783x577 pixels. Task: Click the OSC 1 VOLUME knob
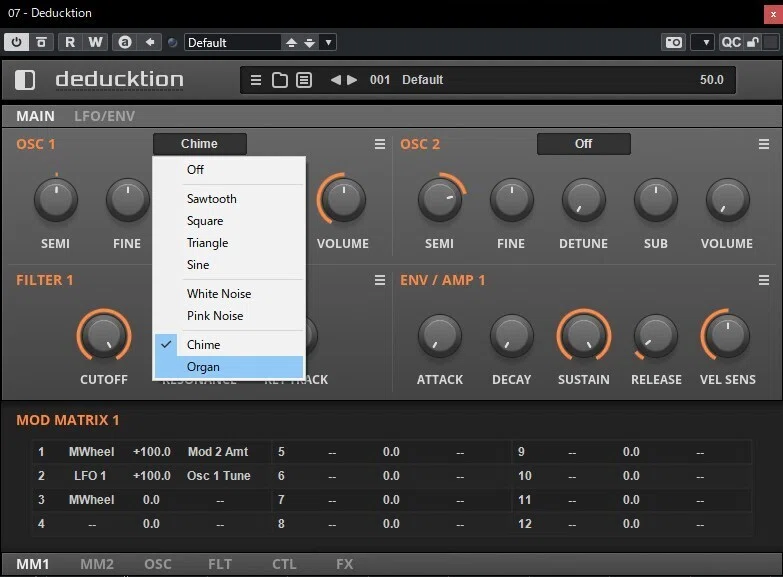click(343, 200)
